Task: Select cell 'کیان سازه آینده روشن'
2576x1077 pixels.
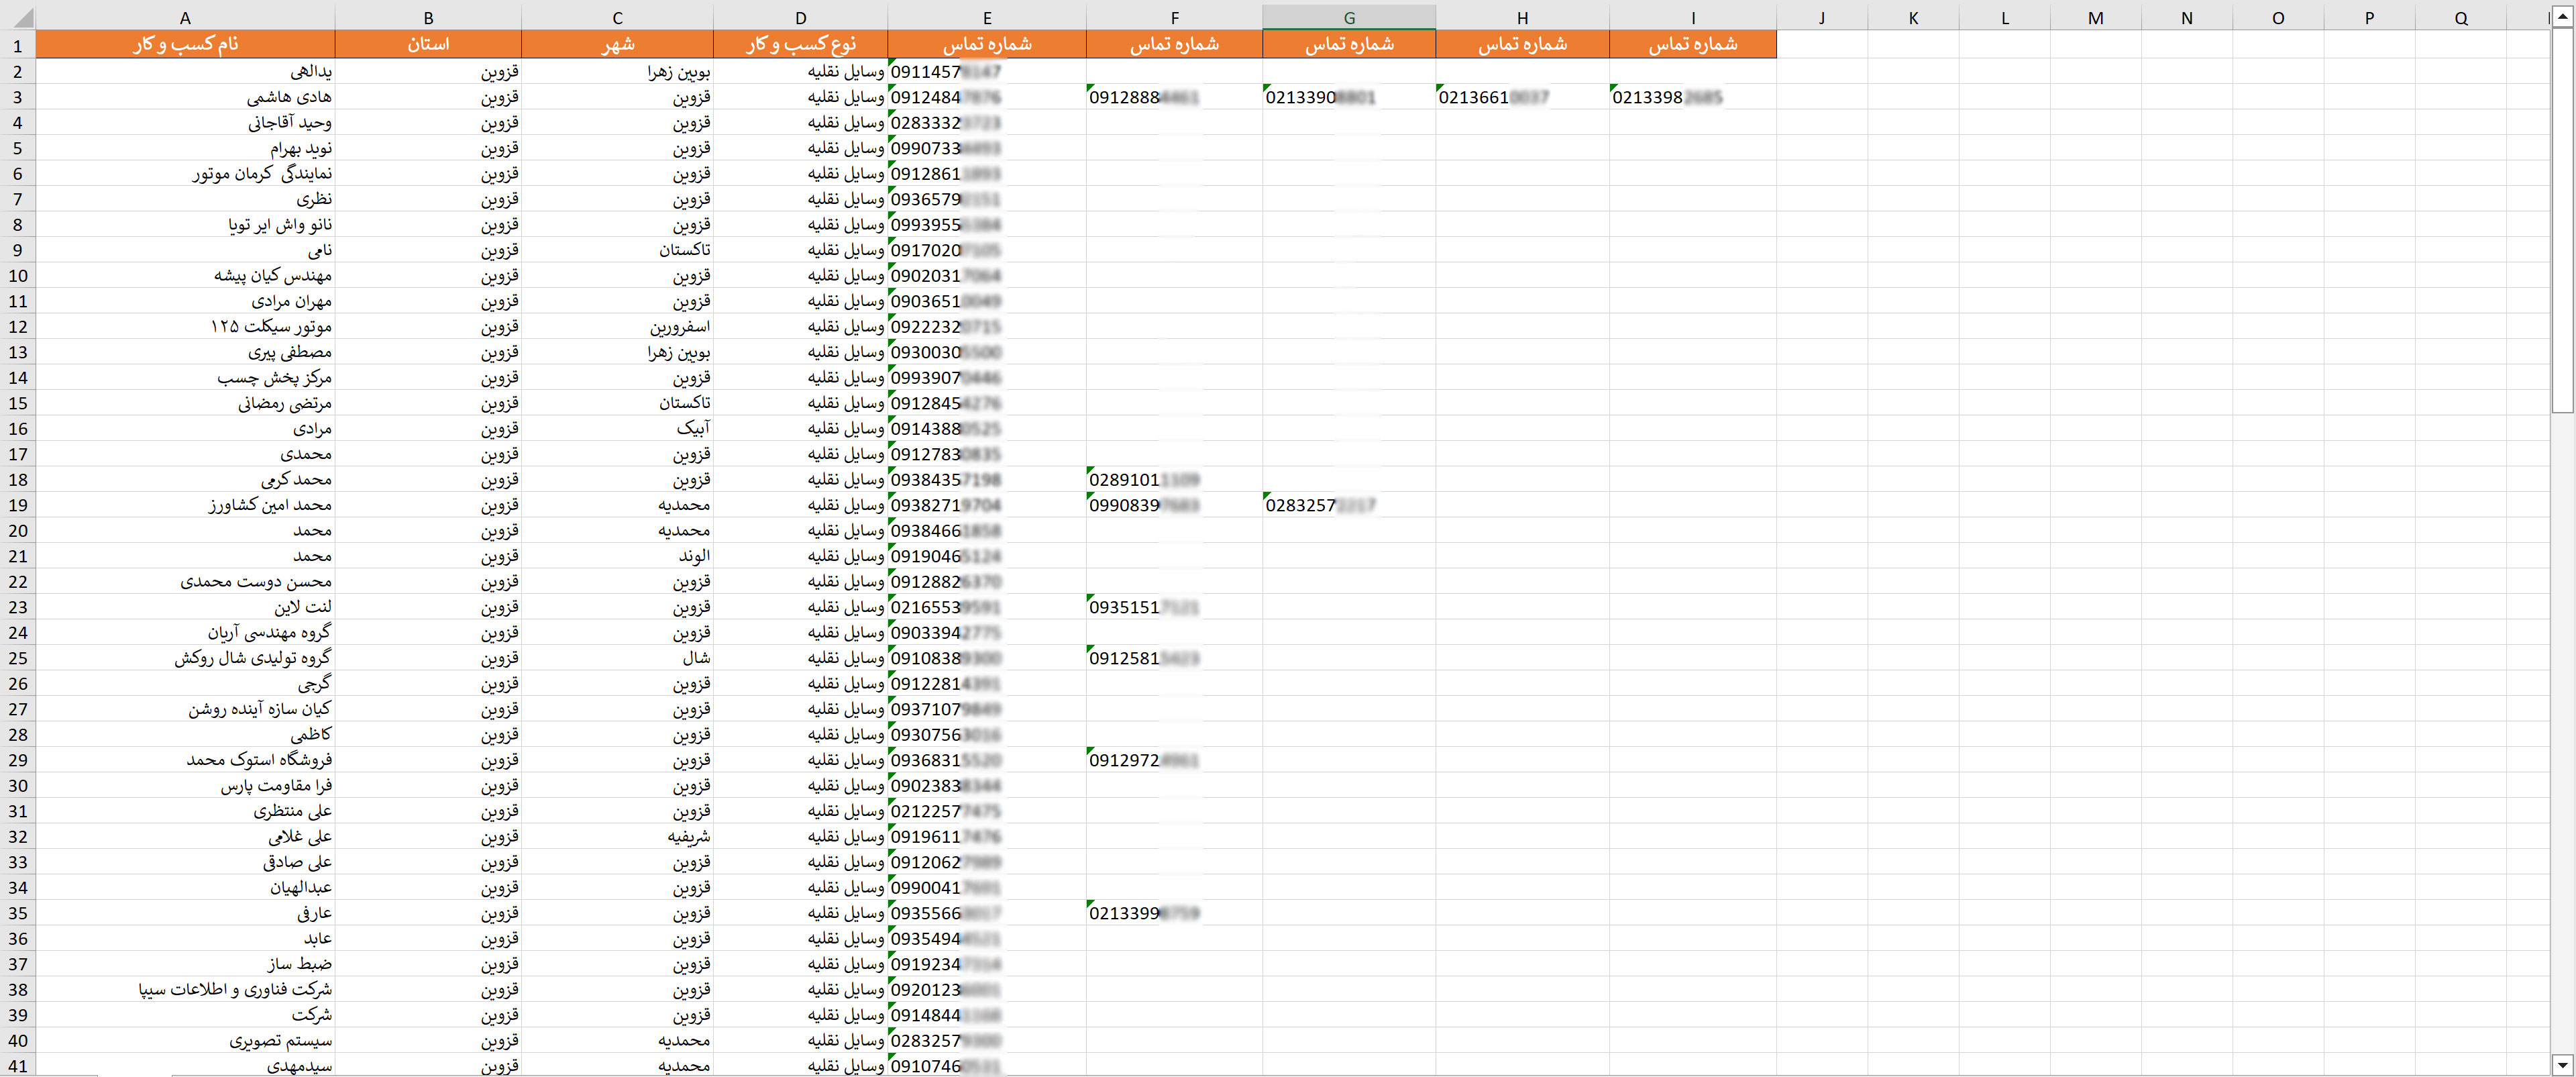Action: coord(185,709)
